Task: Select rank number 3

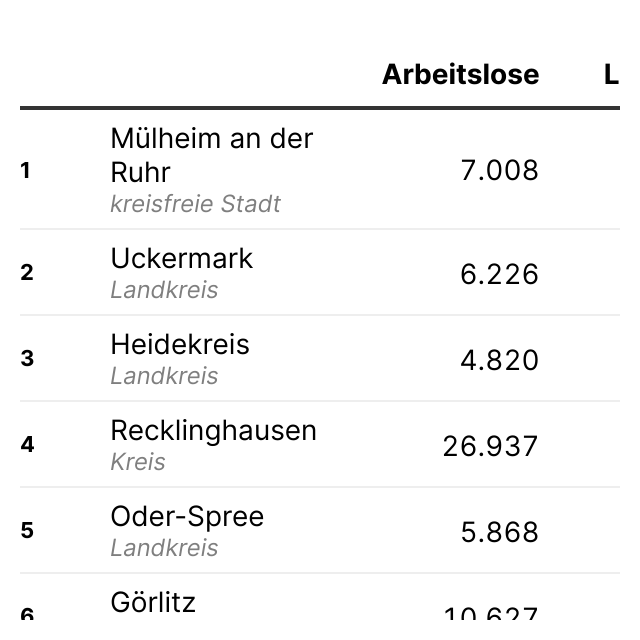Action: [x=27, y=359]
